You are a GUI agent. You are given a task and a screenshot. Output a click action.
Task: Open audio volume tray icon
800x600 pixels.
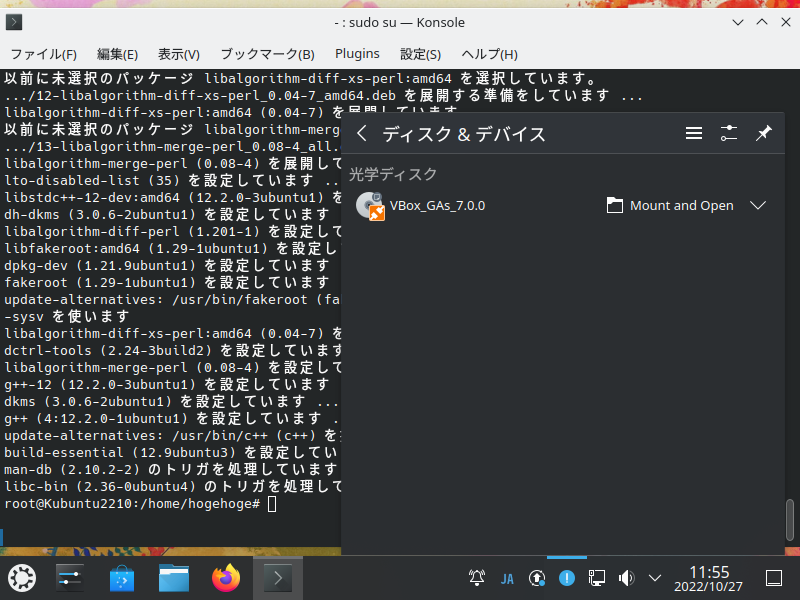(x=626, y=578)
